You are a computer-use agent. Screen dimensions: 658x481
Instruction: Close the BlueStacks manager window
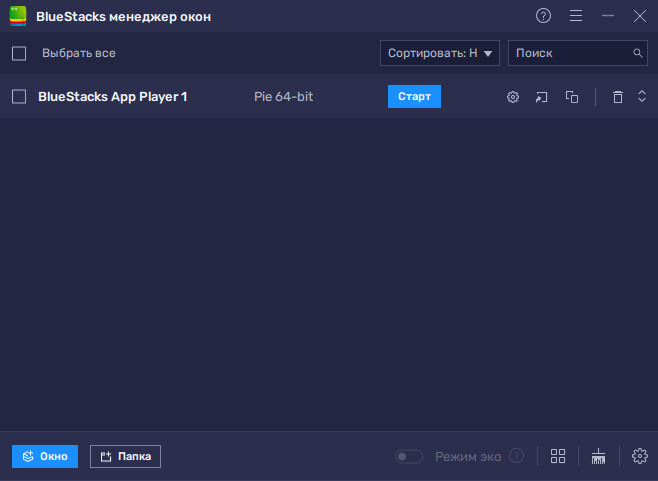[640, 16]
